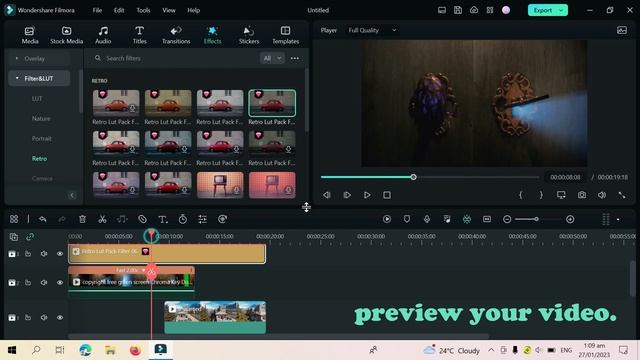Viewport: 640px width, 360px height.
Task: Open the Stock Media tab
Action: pos(67,35)
